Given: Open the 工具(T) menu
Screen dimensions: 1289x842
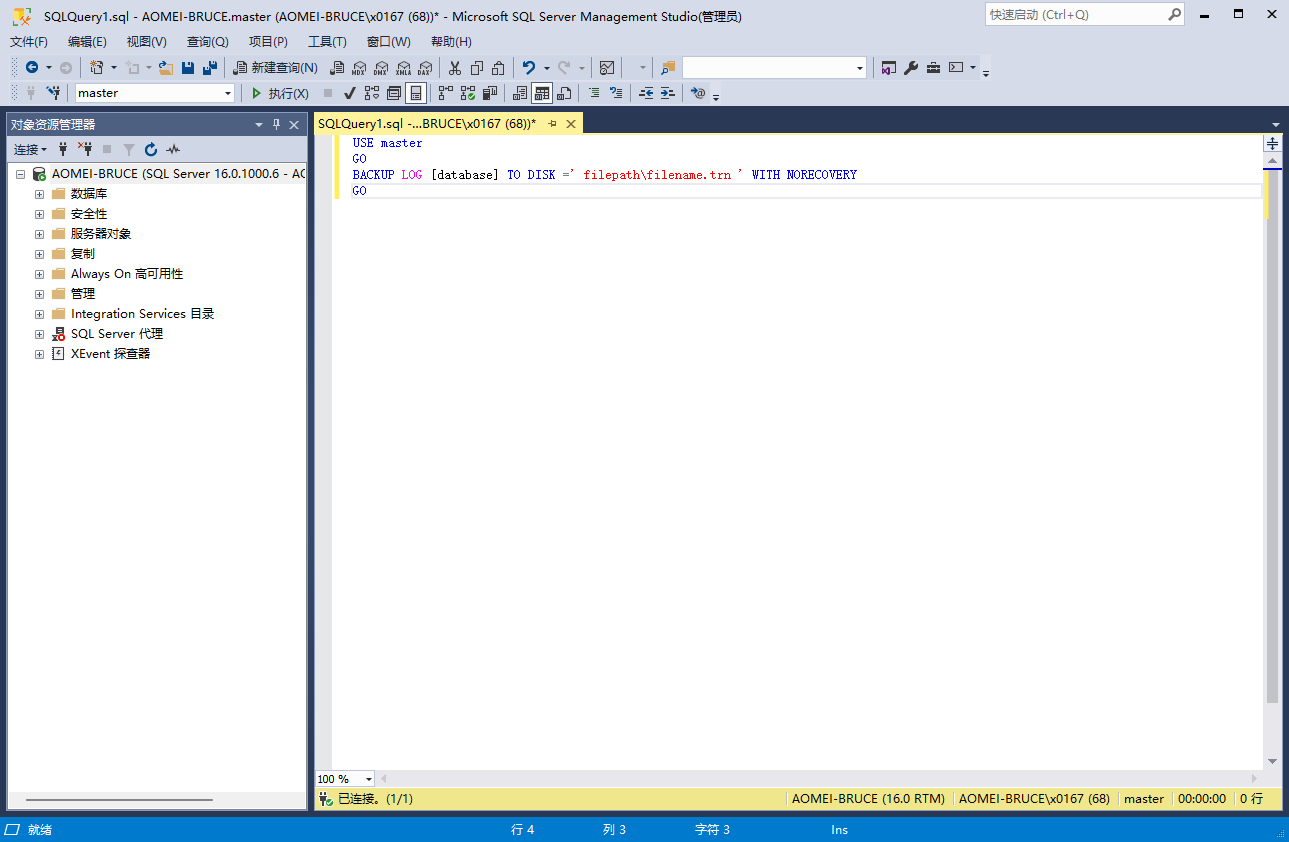Looking at the screenshot, I should coord(327,42).
